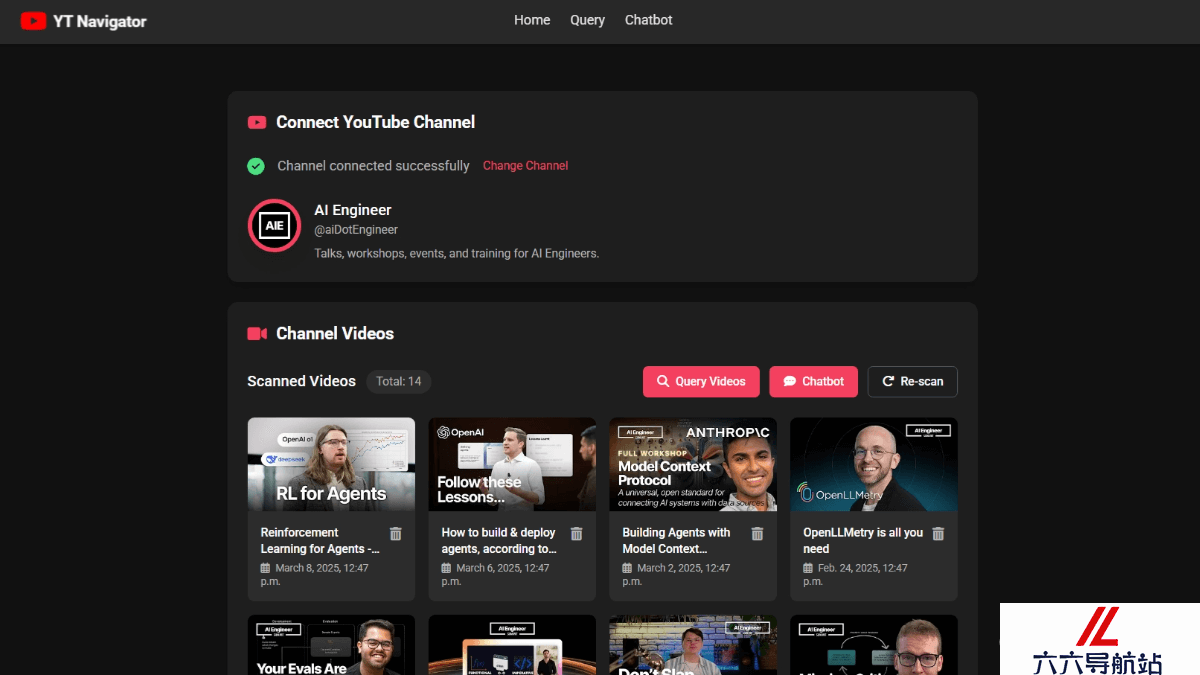Click the Total: 14 badge

coord(399,381)
